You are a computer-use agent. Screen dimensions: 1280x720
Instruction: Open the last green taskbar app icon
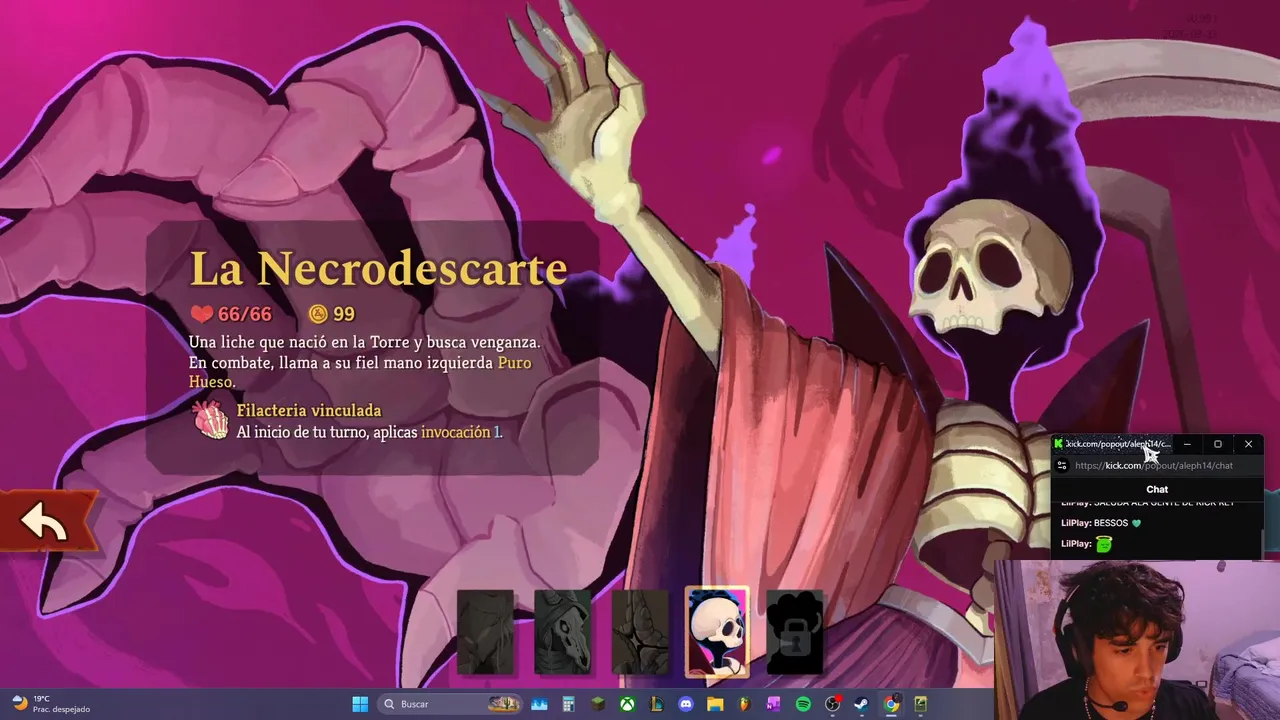pyautogui.click(x=920, y=704)
